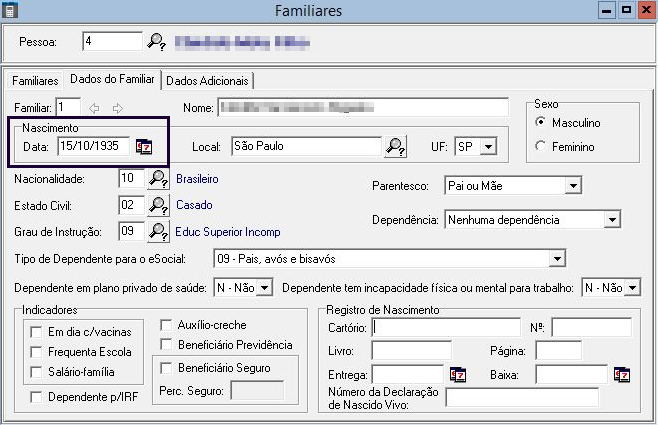Click the Cartório input field
Screen dimensions: 658x425
point(445,327)
